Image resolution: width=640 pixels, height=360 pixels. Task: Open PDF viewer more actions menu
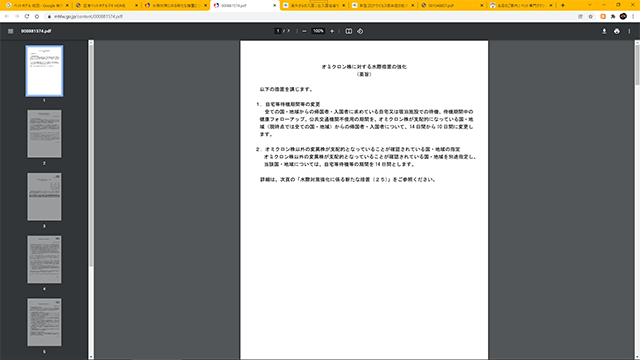629,31
